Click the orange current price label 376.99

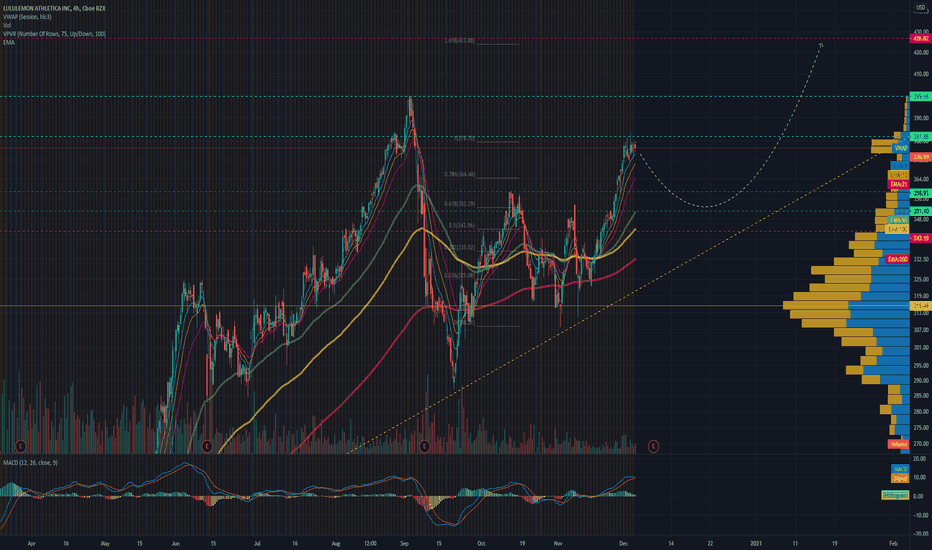point(920,157)
